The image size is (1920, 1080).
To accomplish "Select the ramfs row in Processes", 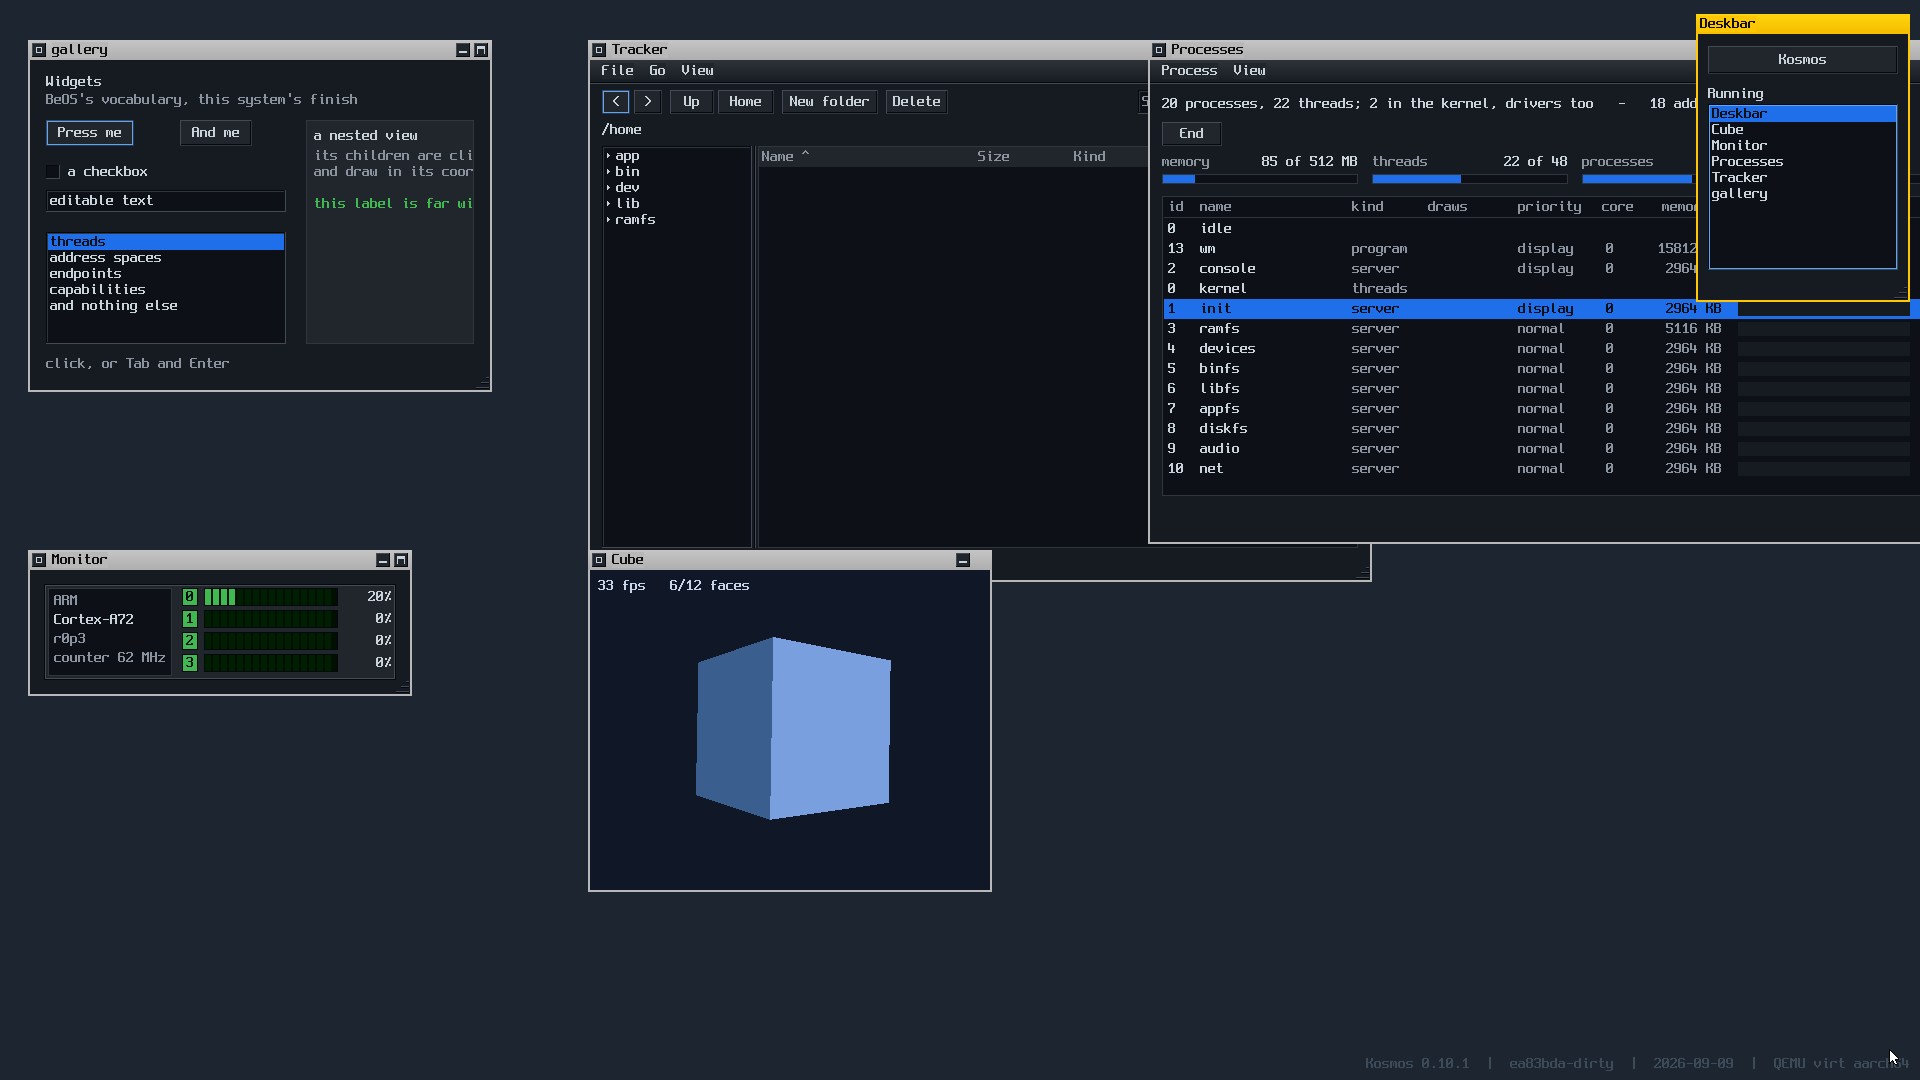I will [1540, 329].
